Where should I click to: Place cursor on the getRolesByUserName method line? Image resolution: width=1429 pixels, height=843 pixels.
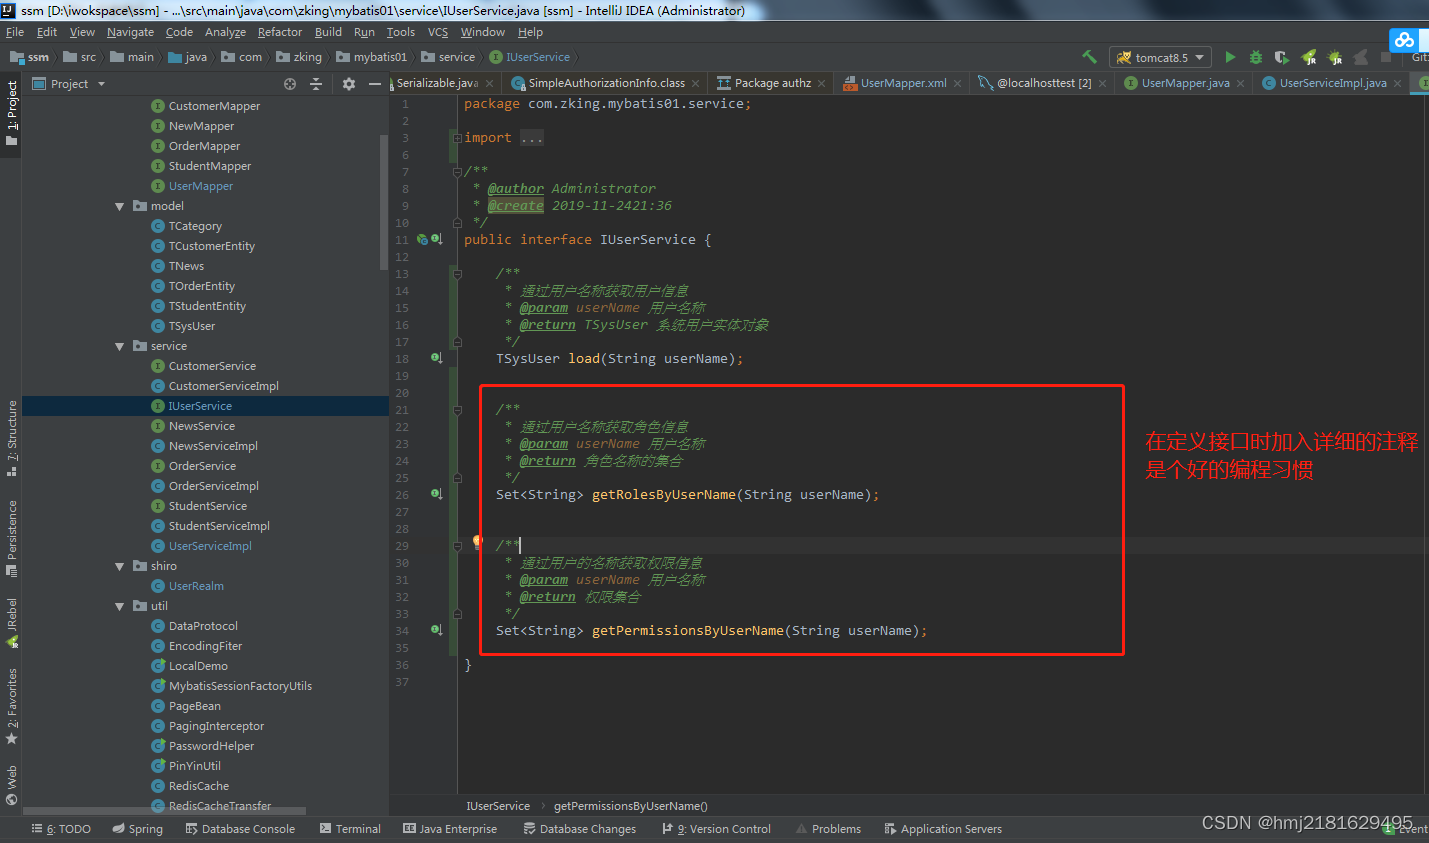click(687, 494)
